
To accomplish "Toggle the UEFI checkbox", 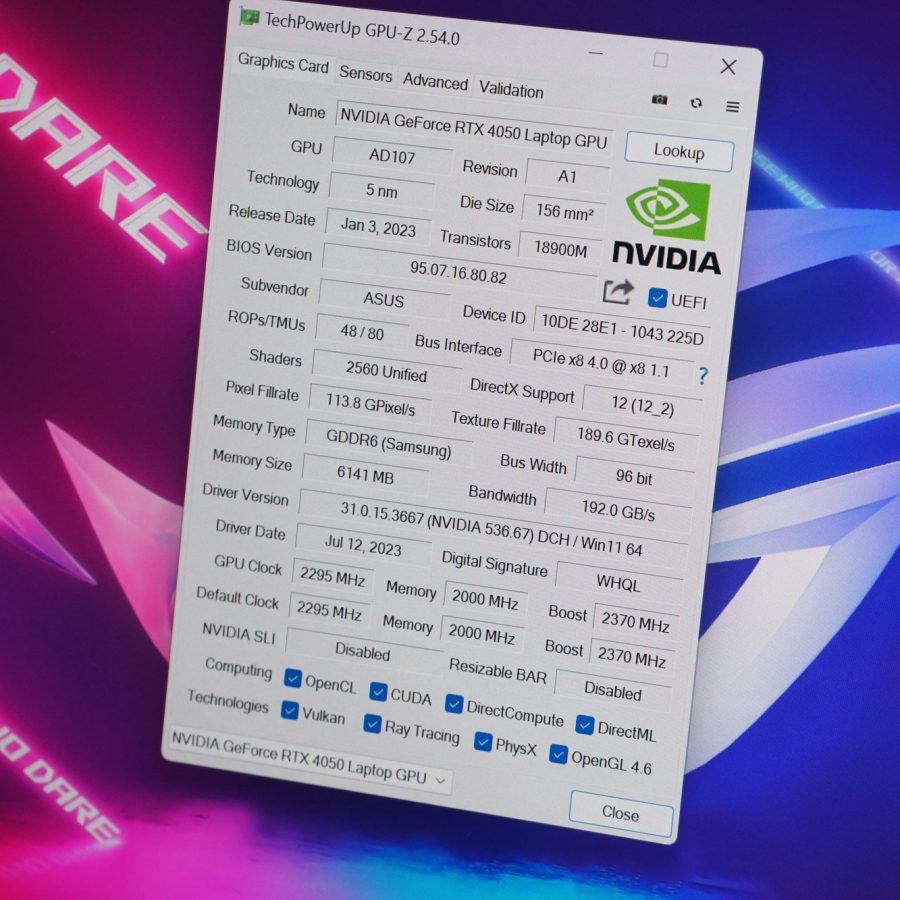I will pyautogui.click(x=657, y=298).
